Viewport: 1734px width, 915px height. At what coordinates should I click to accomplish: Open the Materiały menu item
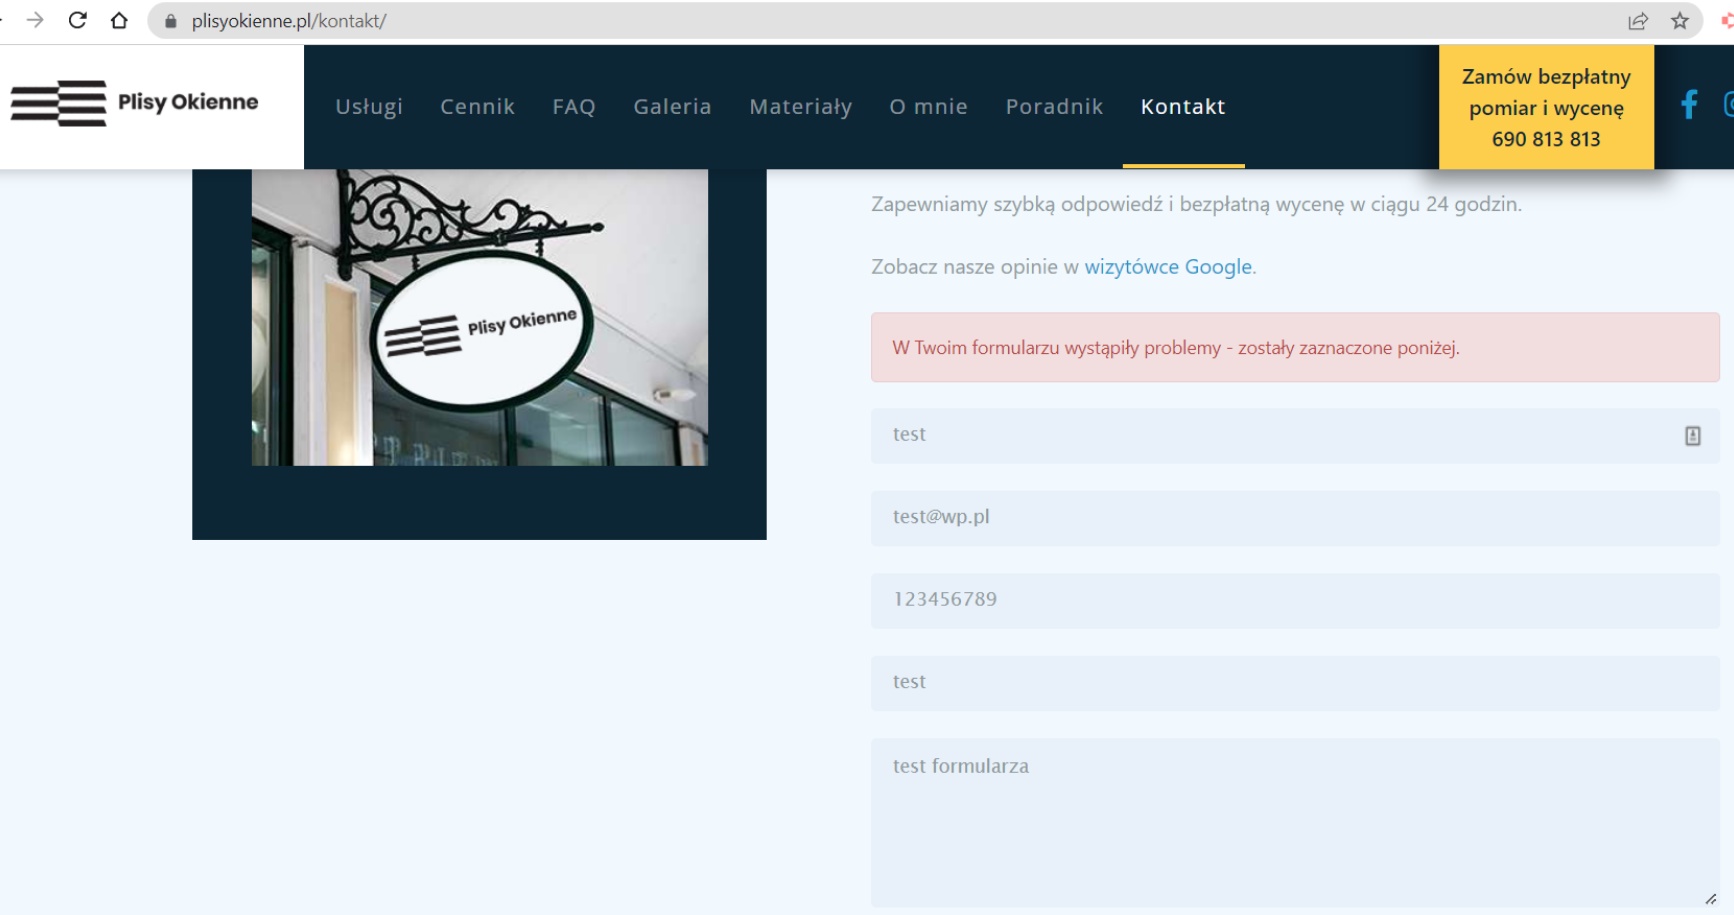point(801,106)
